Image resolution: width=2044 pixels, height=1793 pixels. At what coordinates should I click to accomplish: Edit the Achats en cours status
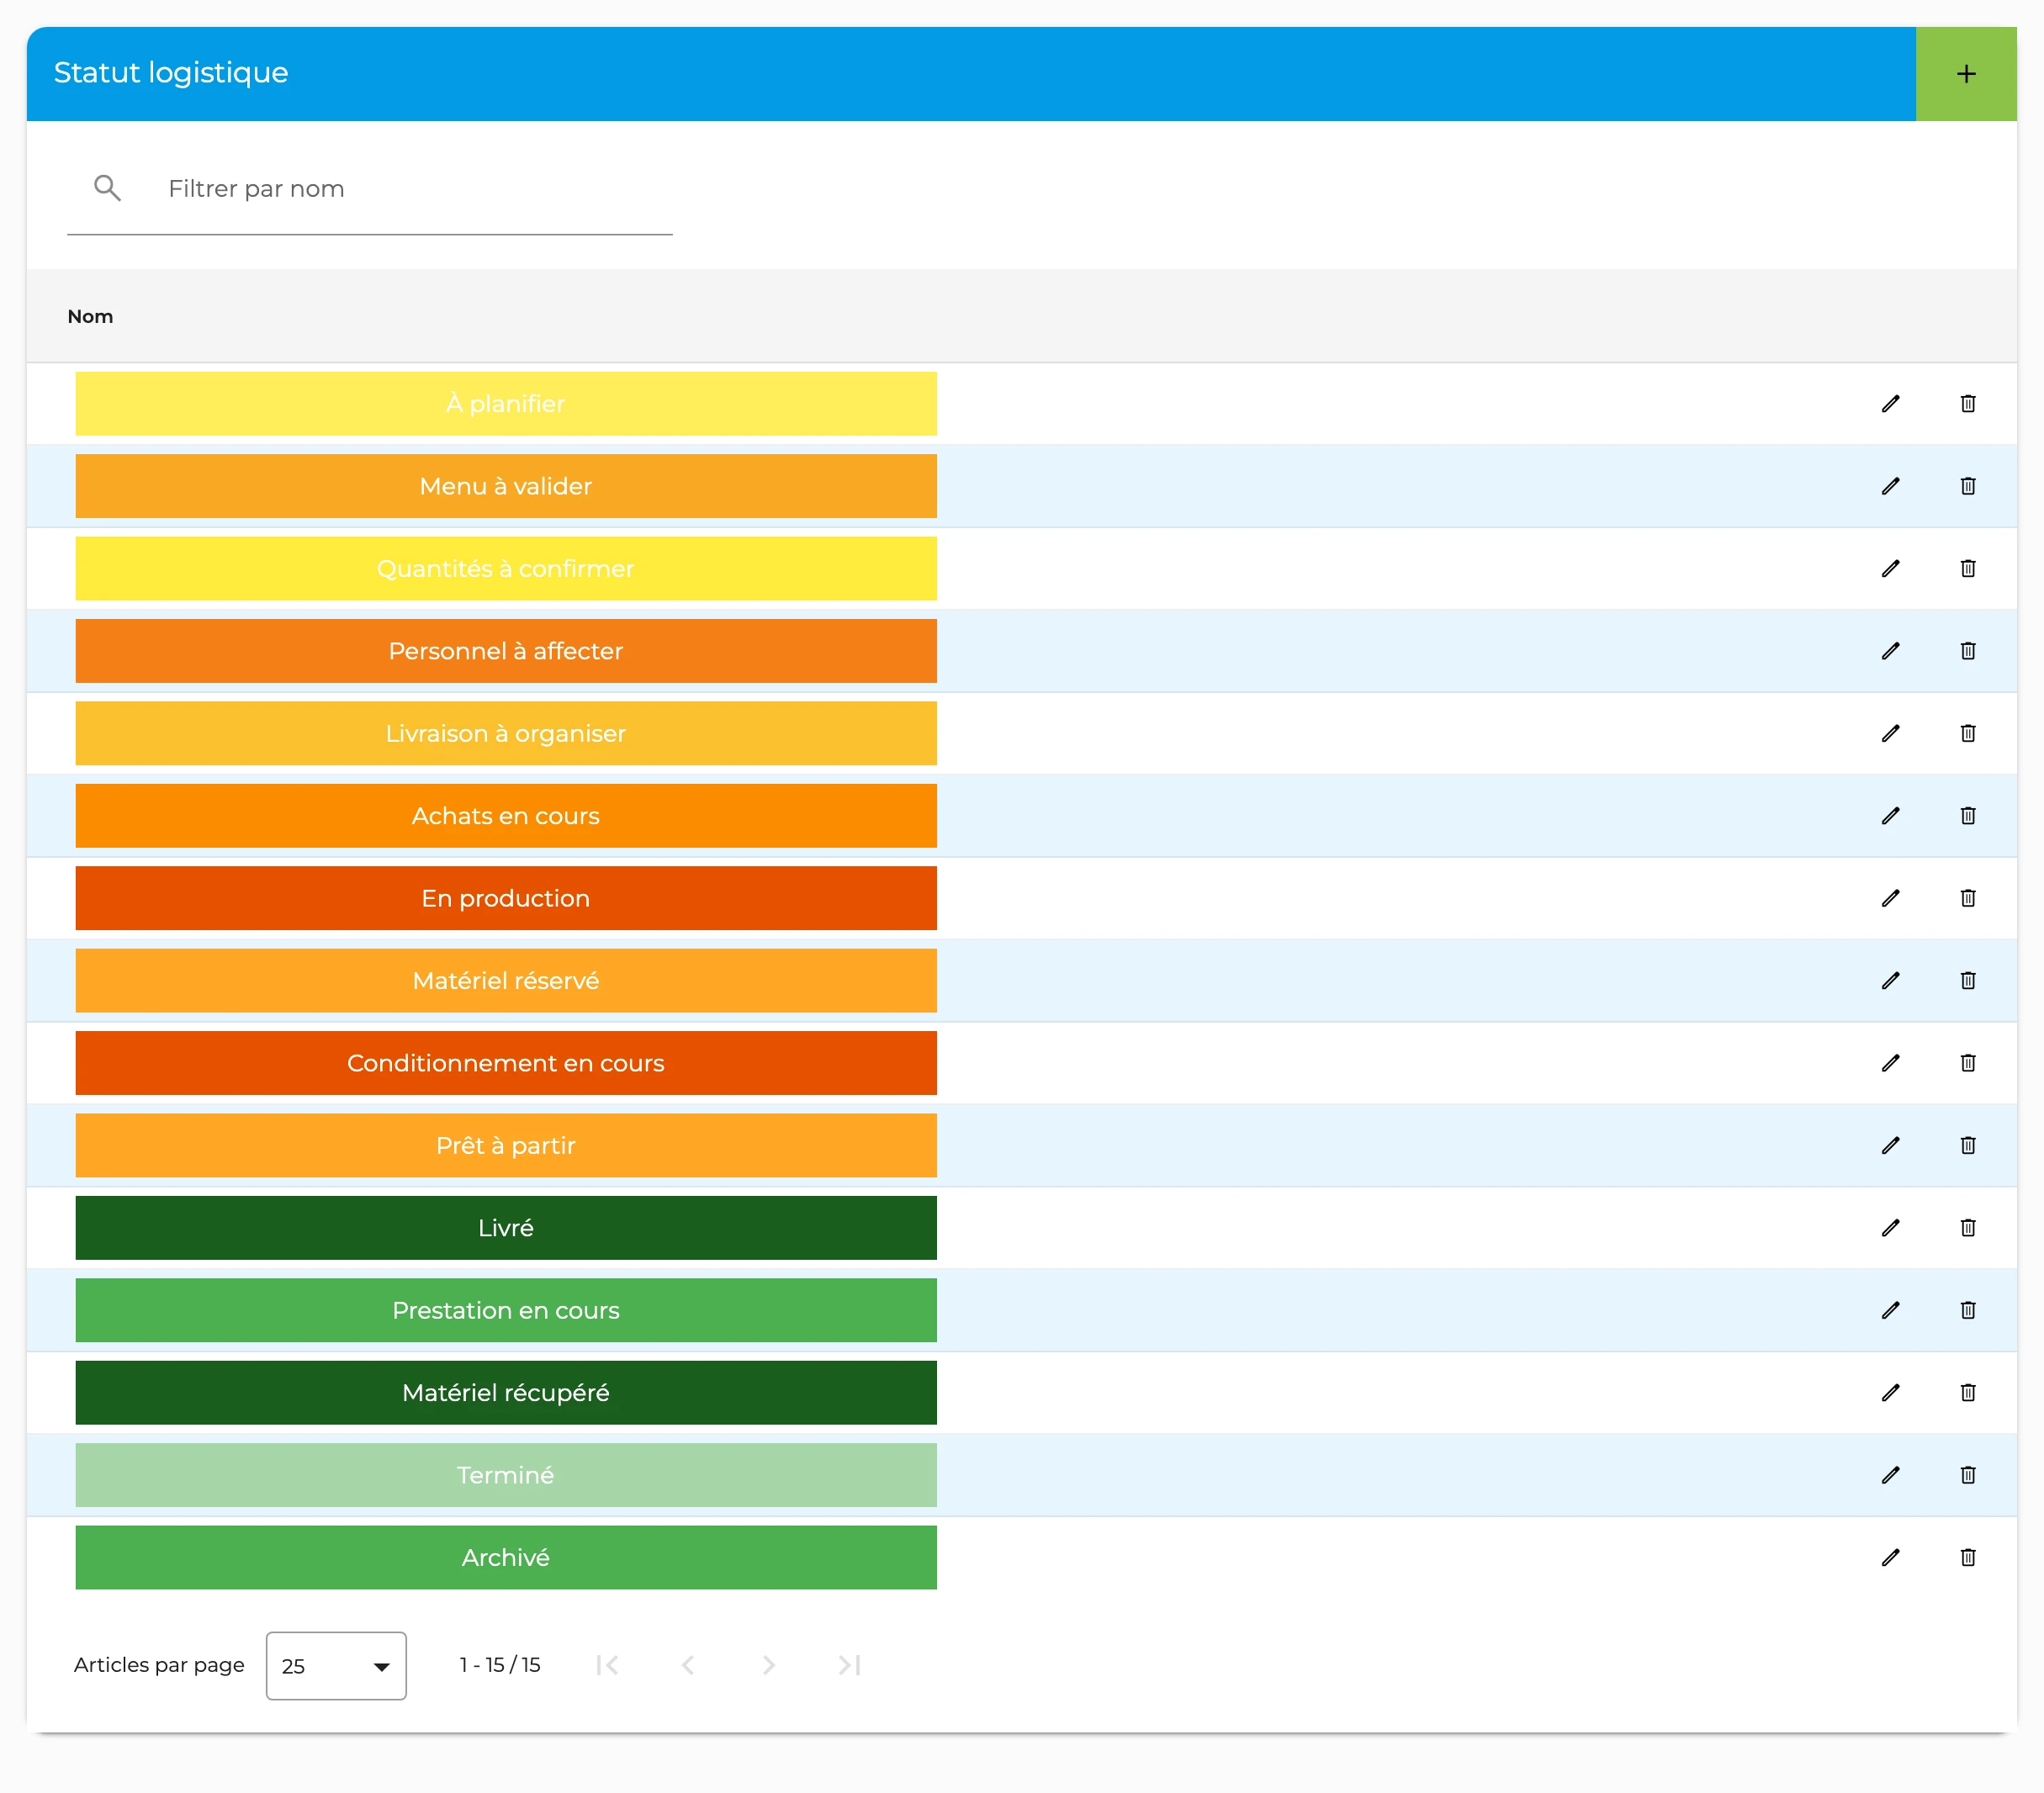(x=1890, y=816)
